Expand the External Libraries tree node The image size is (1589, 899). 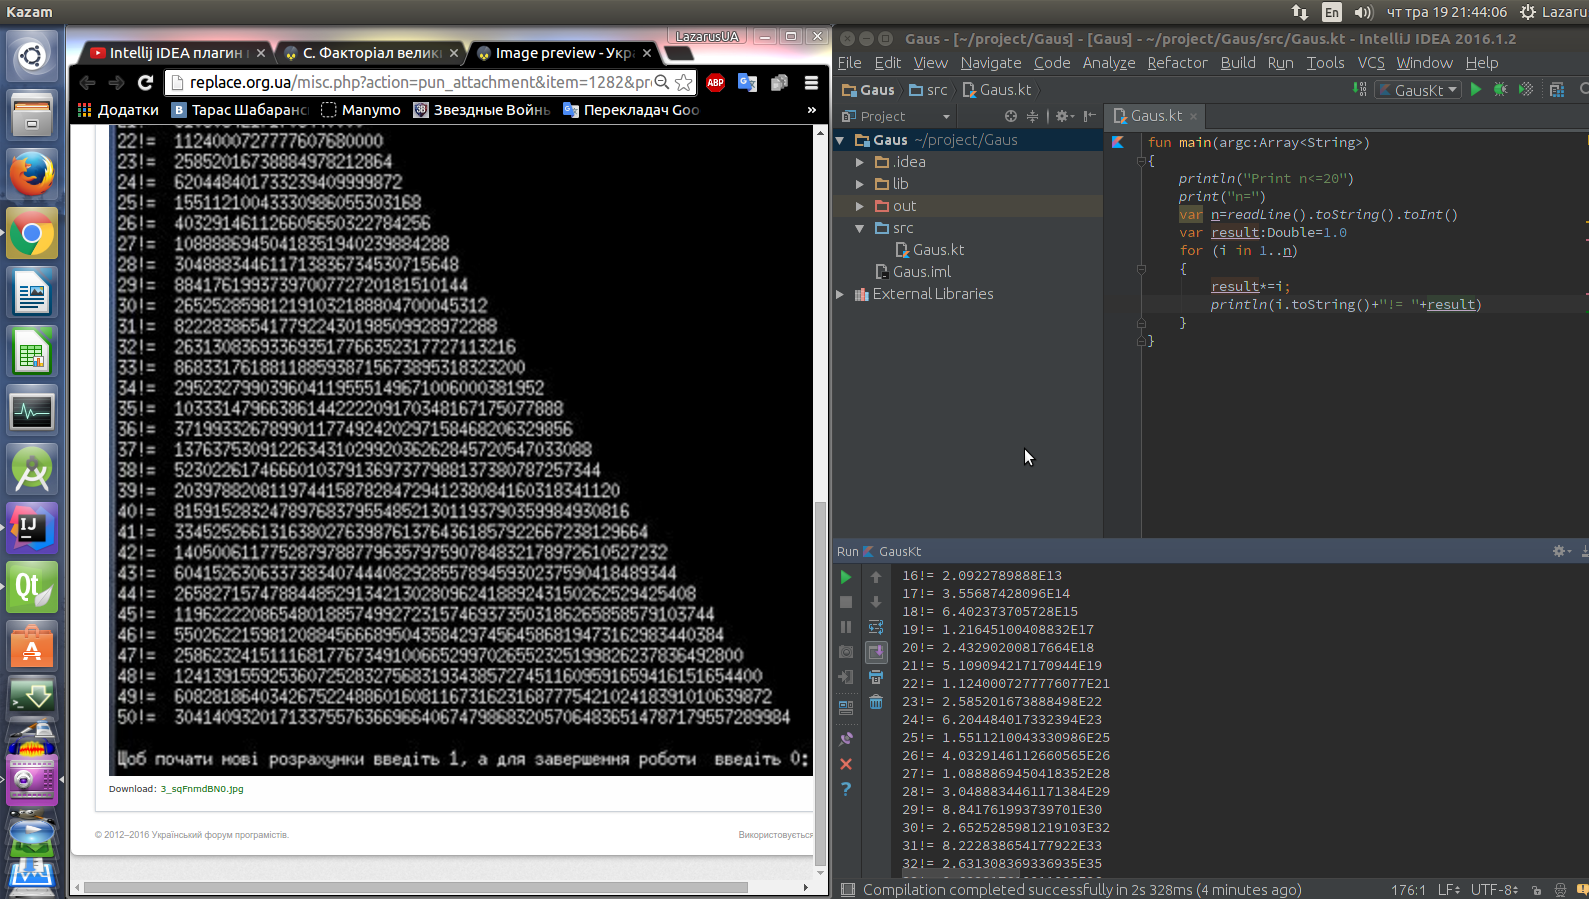[x=840, y=294]
